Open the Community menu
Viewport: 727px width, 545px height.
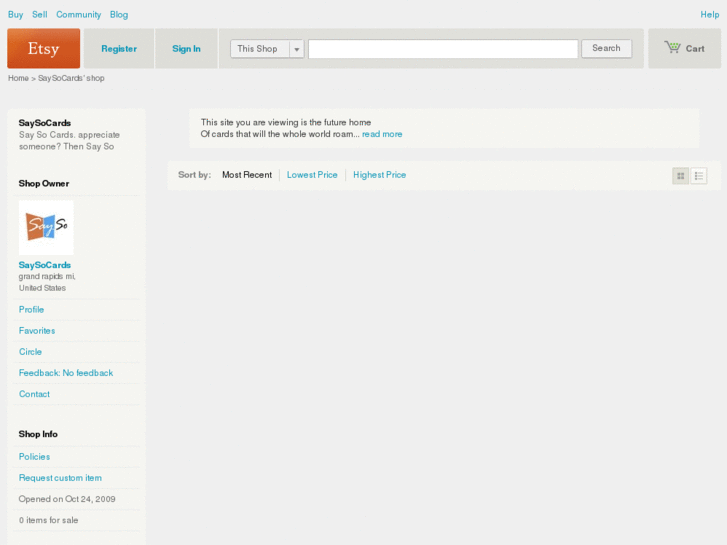[x=78, y=14]
